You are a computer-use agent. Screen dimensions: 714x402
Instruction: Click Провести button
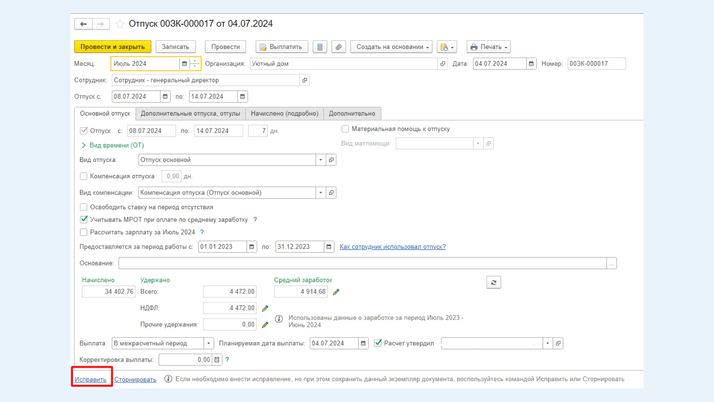click(x=225, y=47)
